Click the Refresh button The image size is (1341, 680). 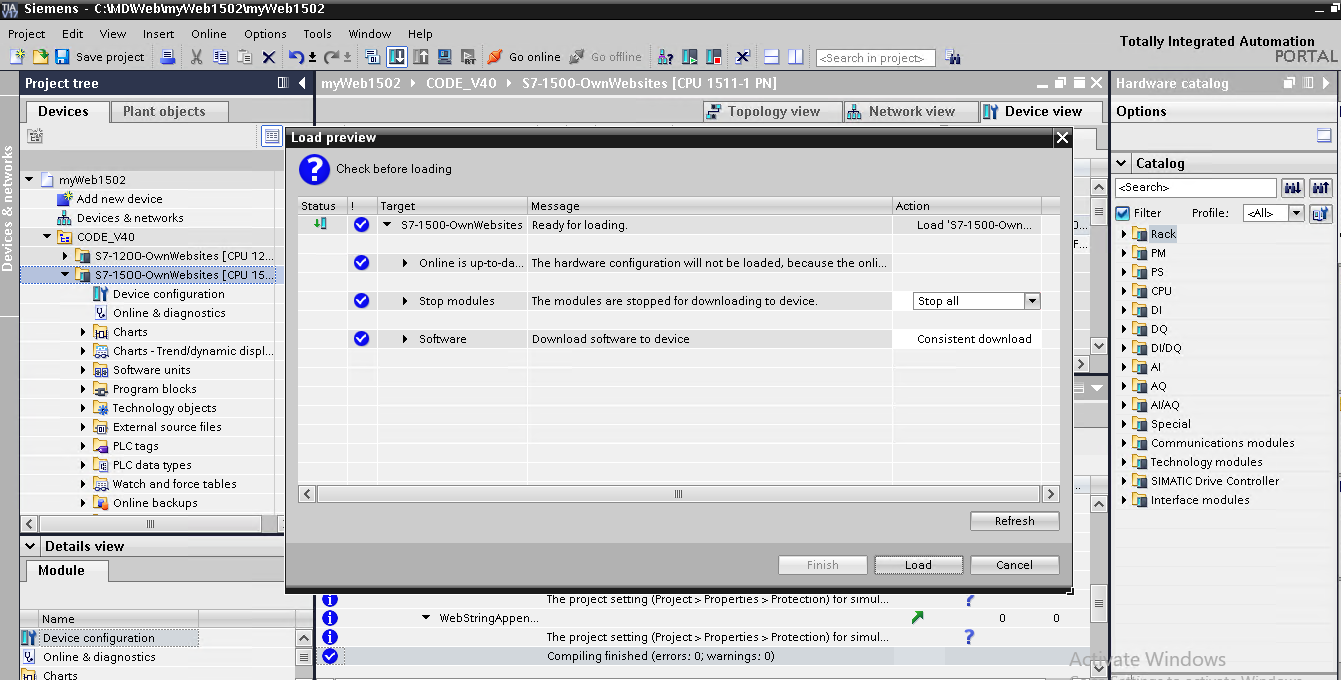[x=1014, y=521]
